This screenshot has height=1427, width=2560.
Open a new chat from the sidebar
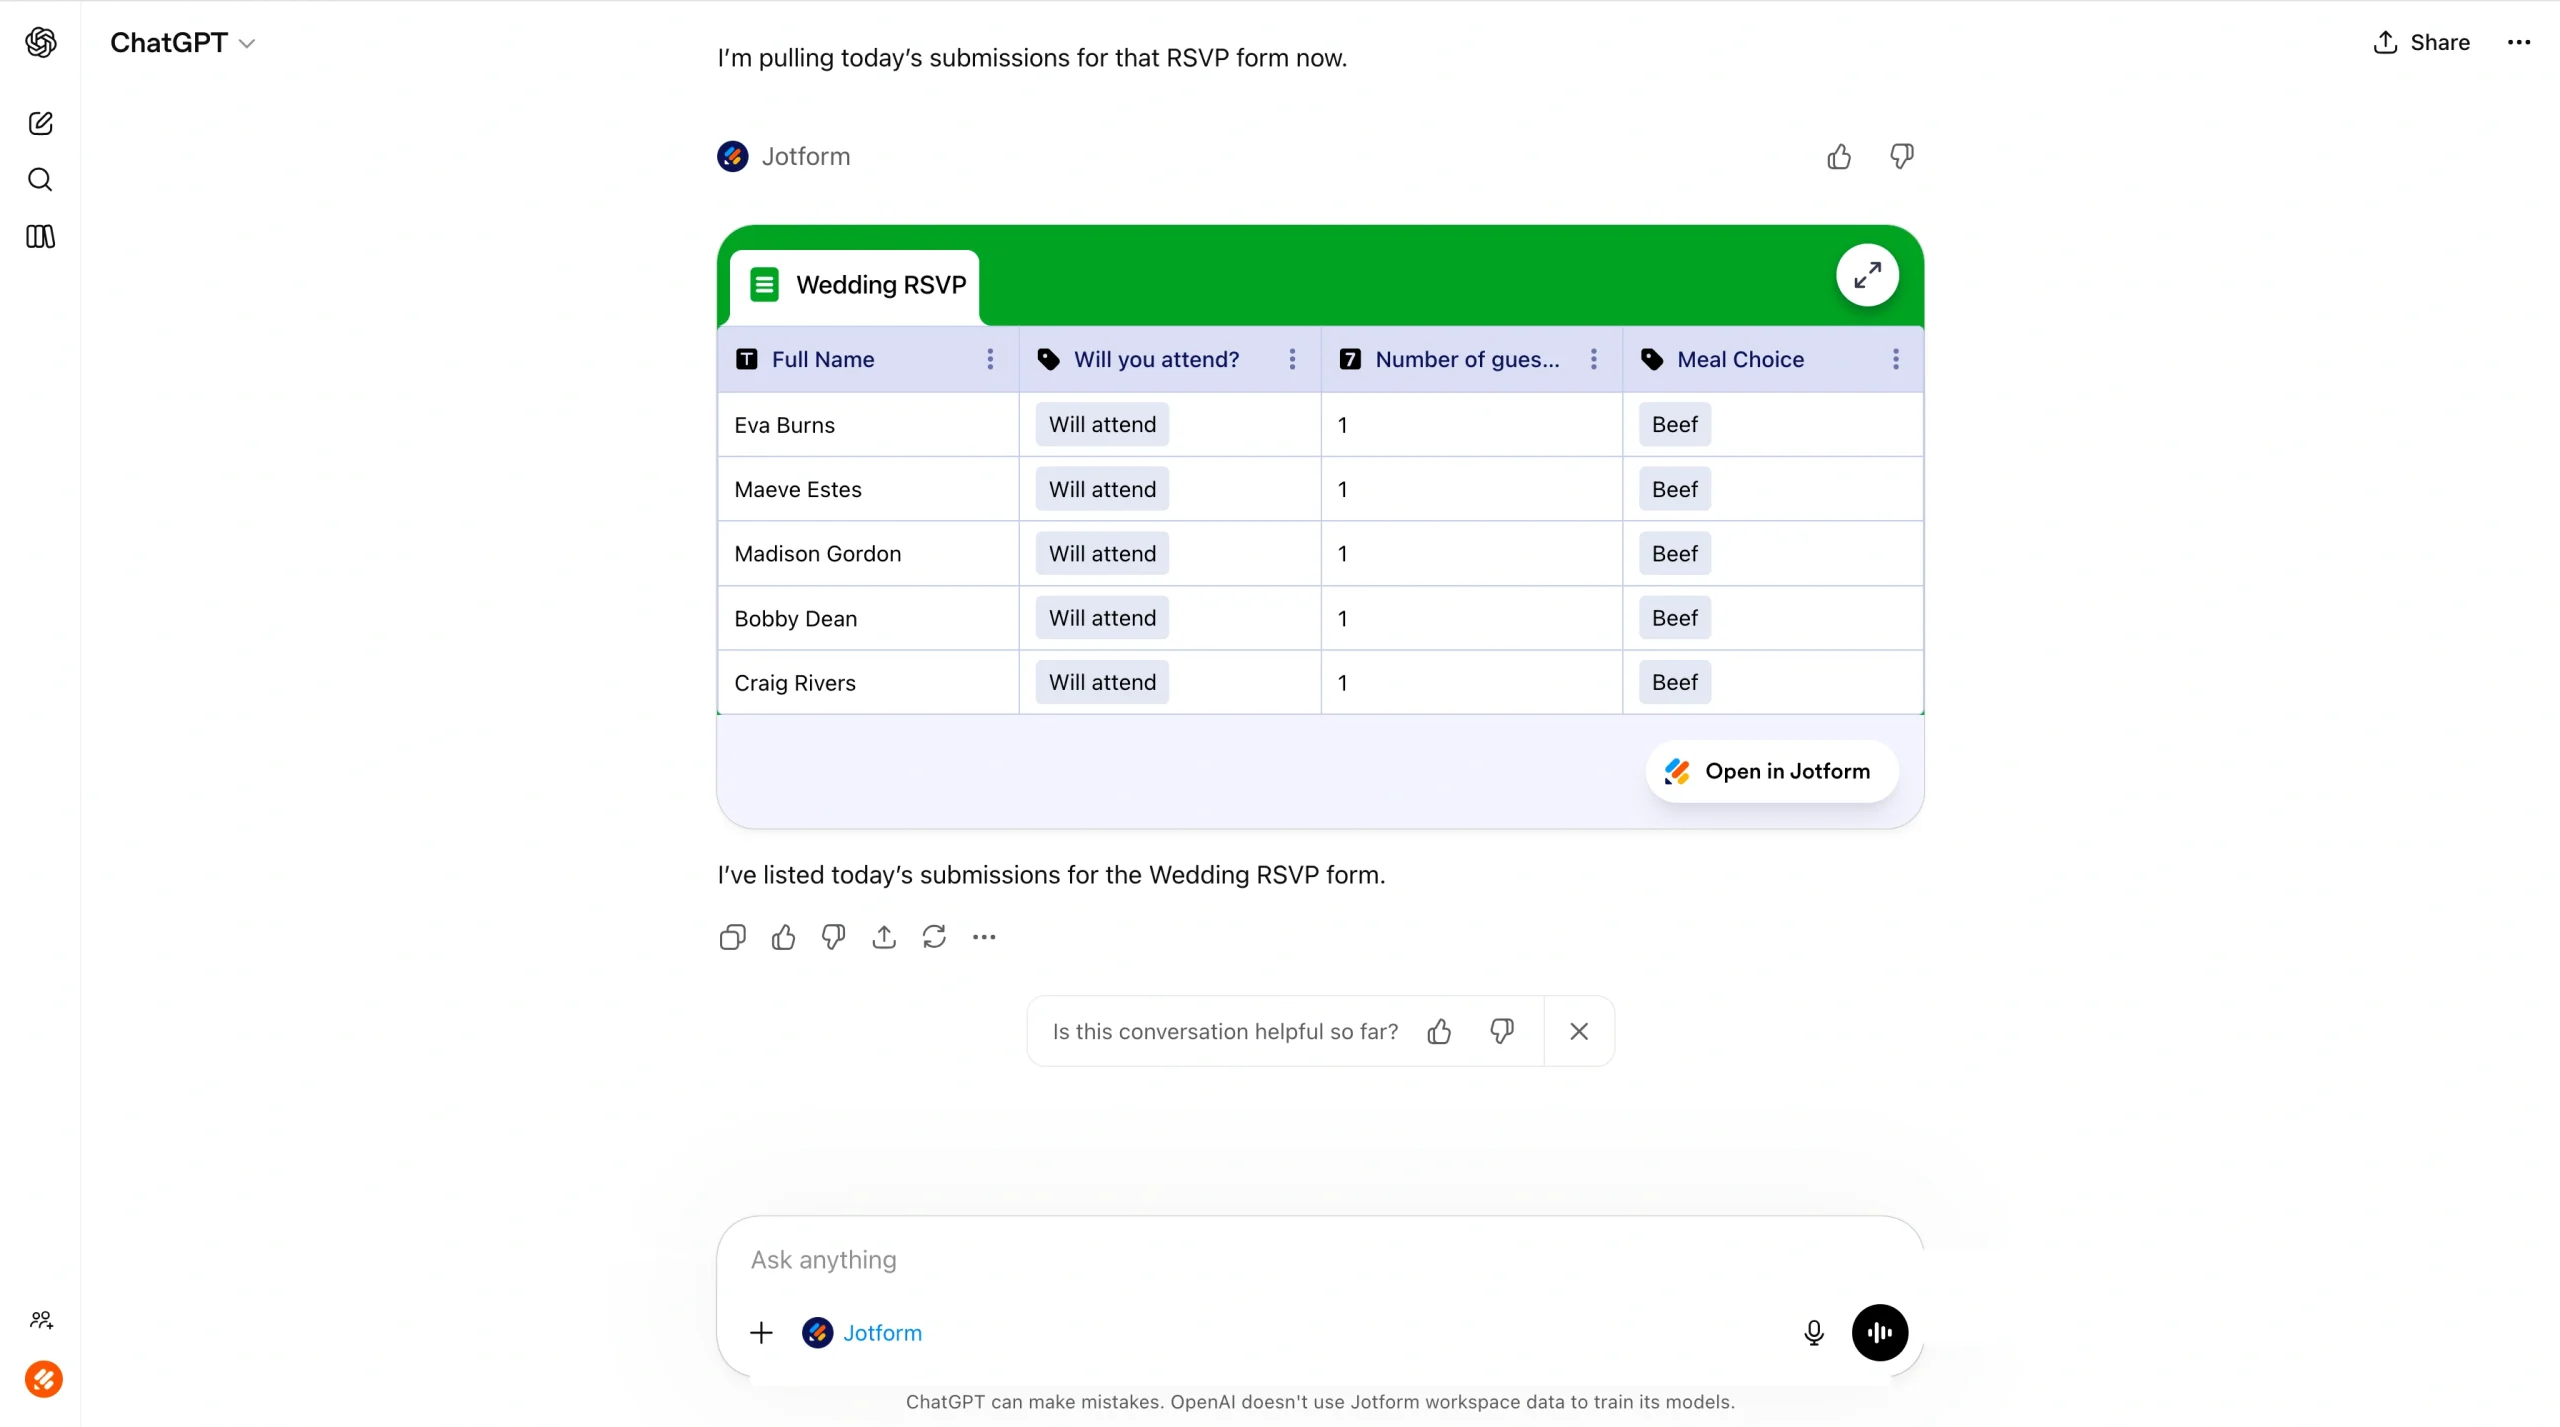click(x=41, y=122)
